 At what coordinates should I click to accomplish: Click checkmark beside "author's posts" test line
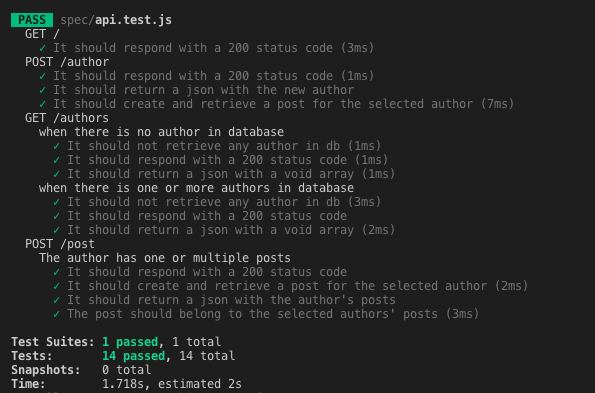[x=57, y=300]
